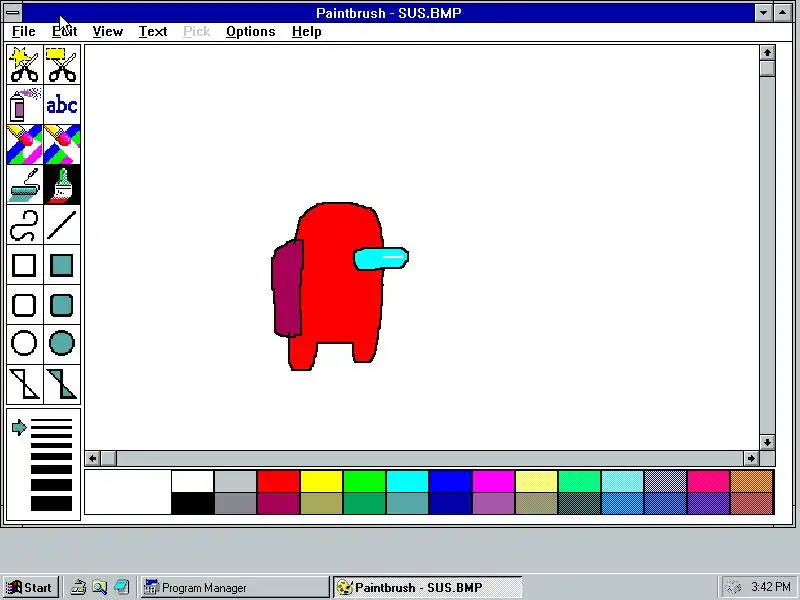
Task: Open the Edit menu
Action: [x=64, y=32]
